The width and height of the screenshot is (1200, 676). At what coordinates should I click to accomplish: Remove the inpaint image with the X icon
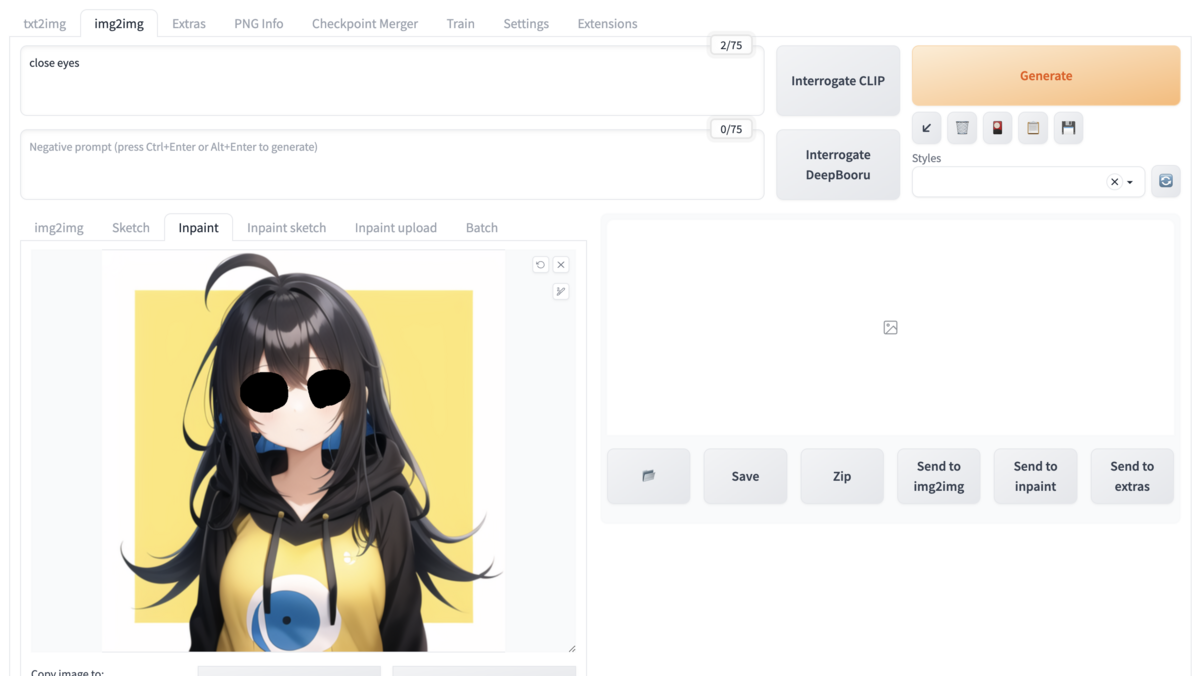point(561,265)
